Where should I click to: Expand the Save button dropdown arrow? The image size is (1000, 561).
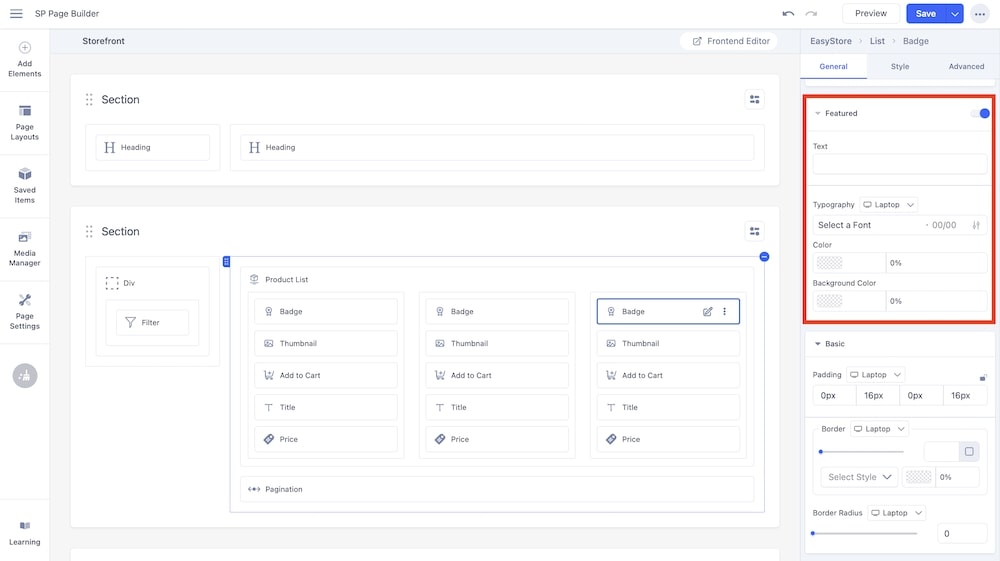pyautogui.click(x=955, y=14)
